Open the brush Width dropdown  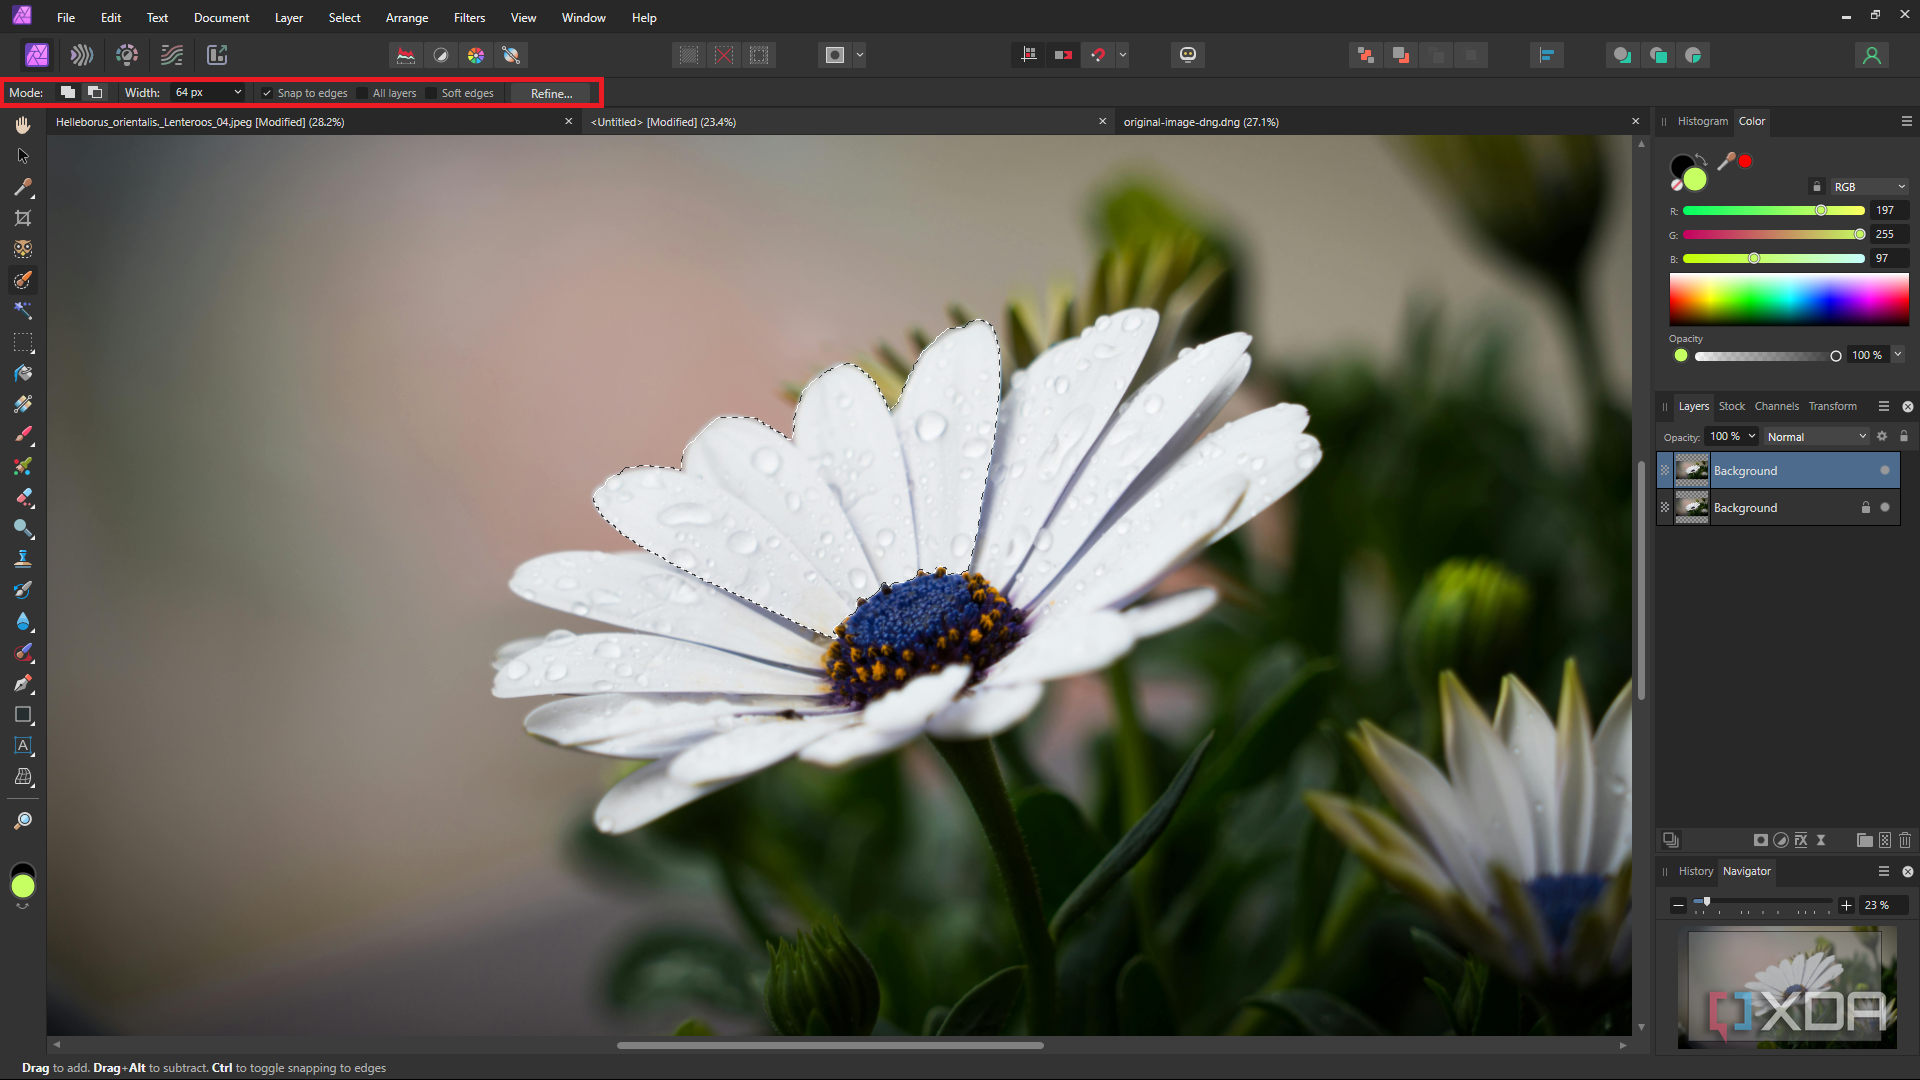click(x=238, y=92)
